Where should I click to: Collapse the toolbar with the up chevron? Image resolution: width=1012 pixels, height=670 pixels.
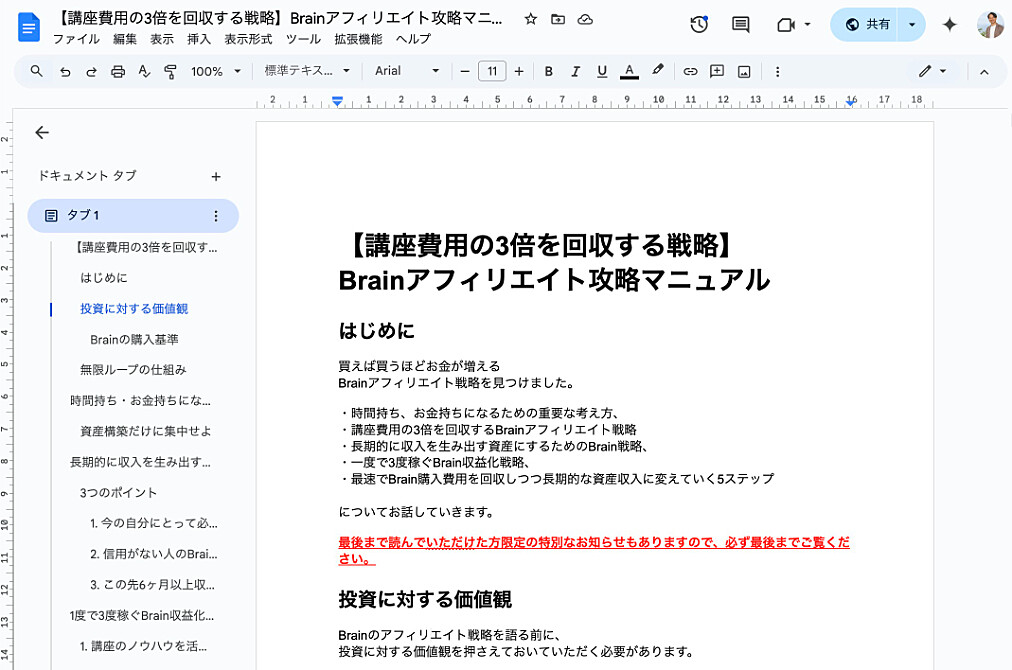click(x=984, y=72)
